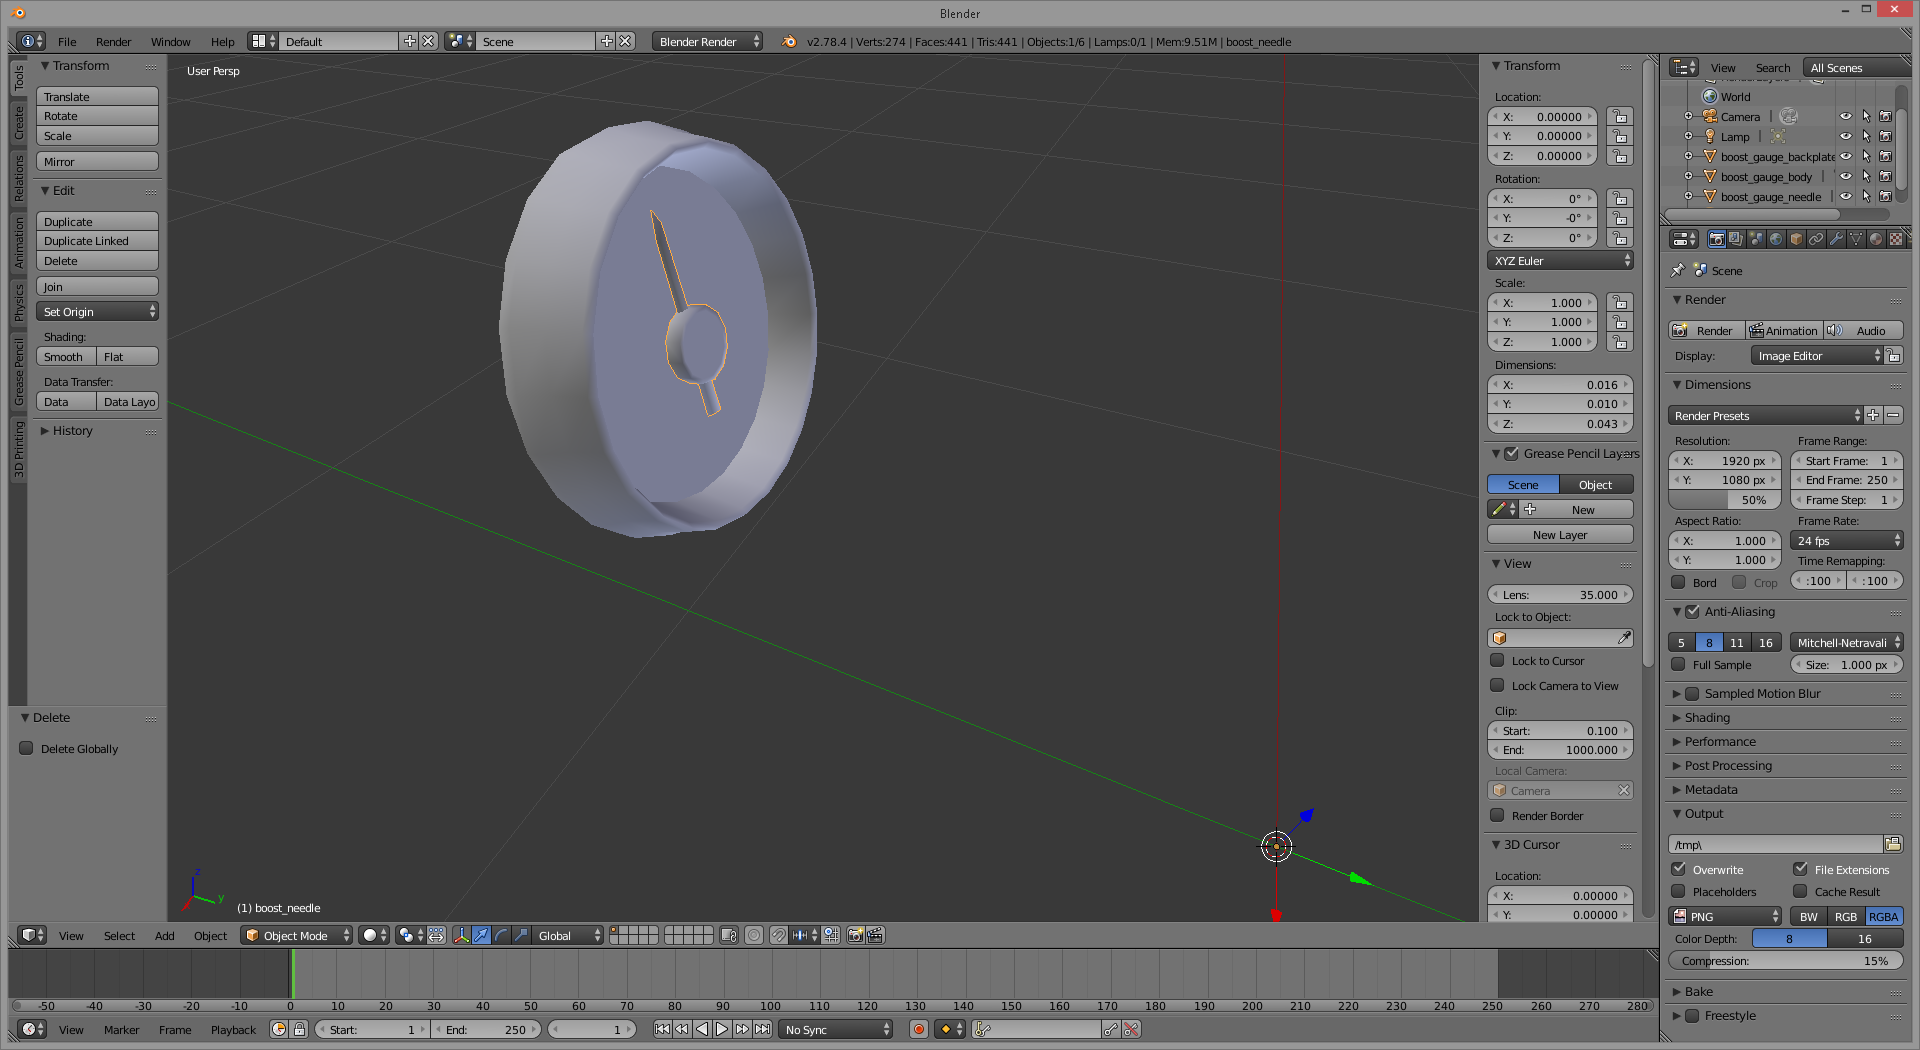Viewport: 1920px width, 1050px height.
Task: Jump to last frame in timeline
Action: [x=762, y=1029]
